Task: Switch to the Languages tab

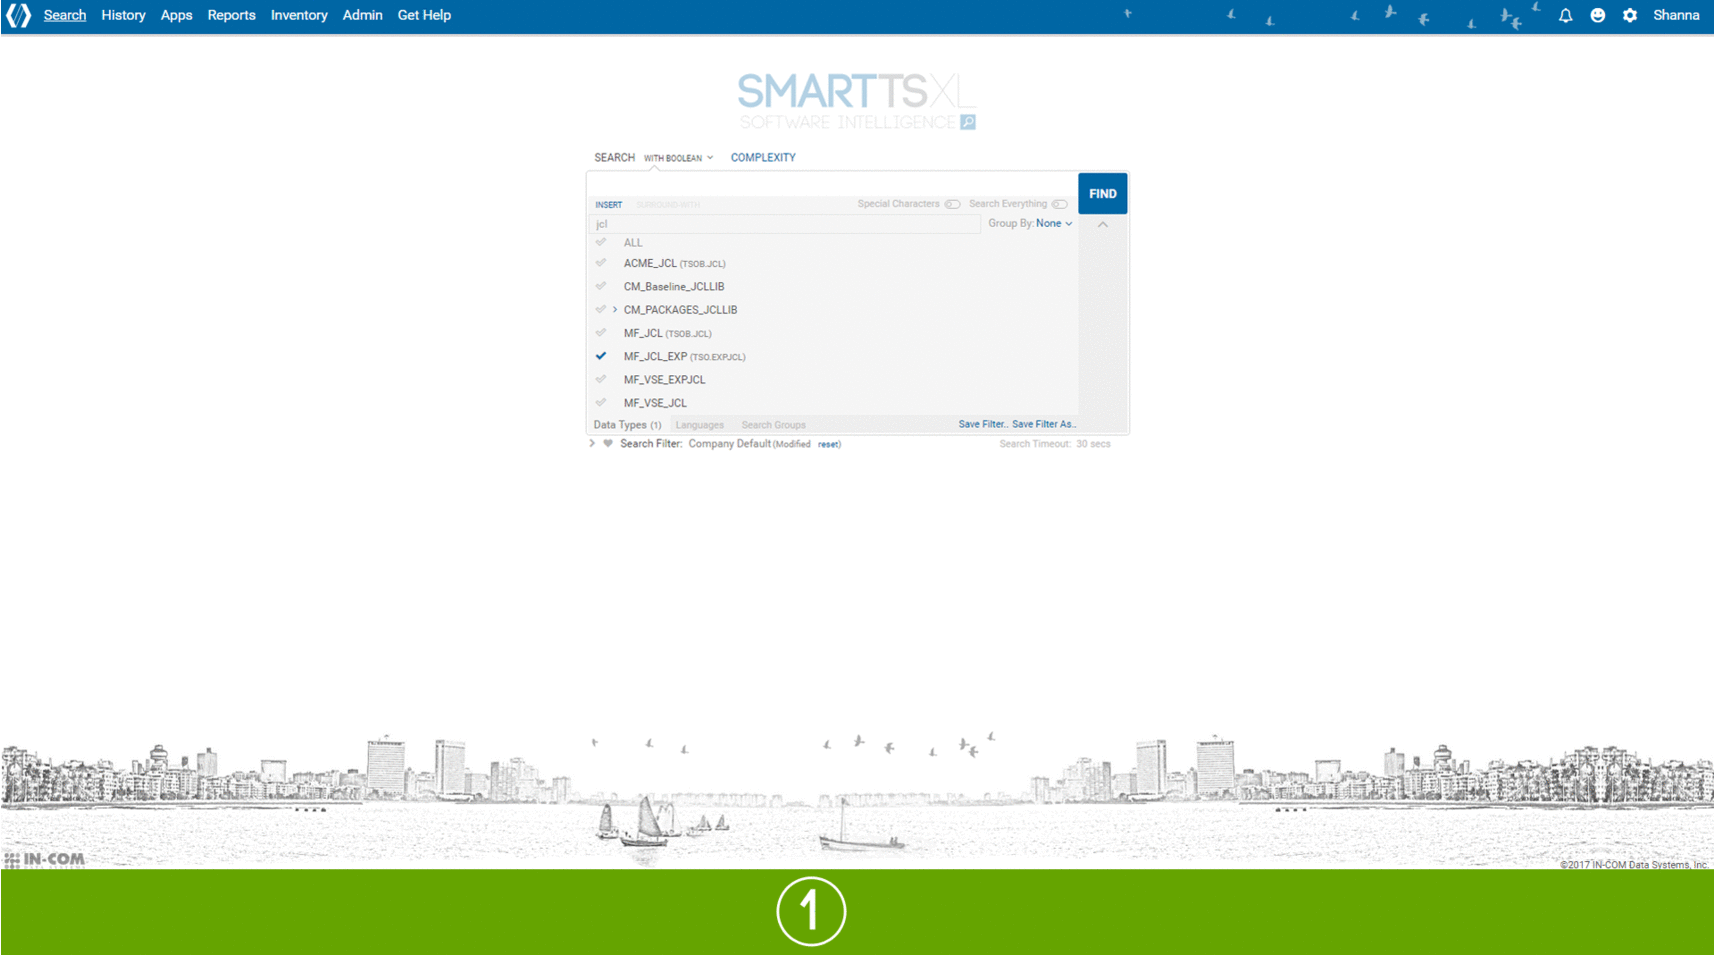Action: [699, 425]
